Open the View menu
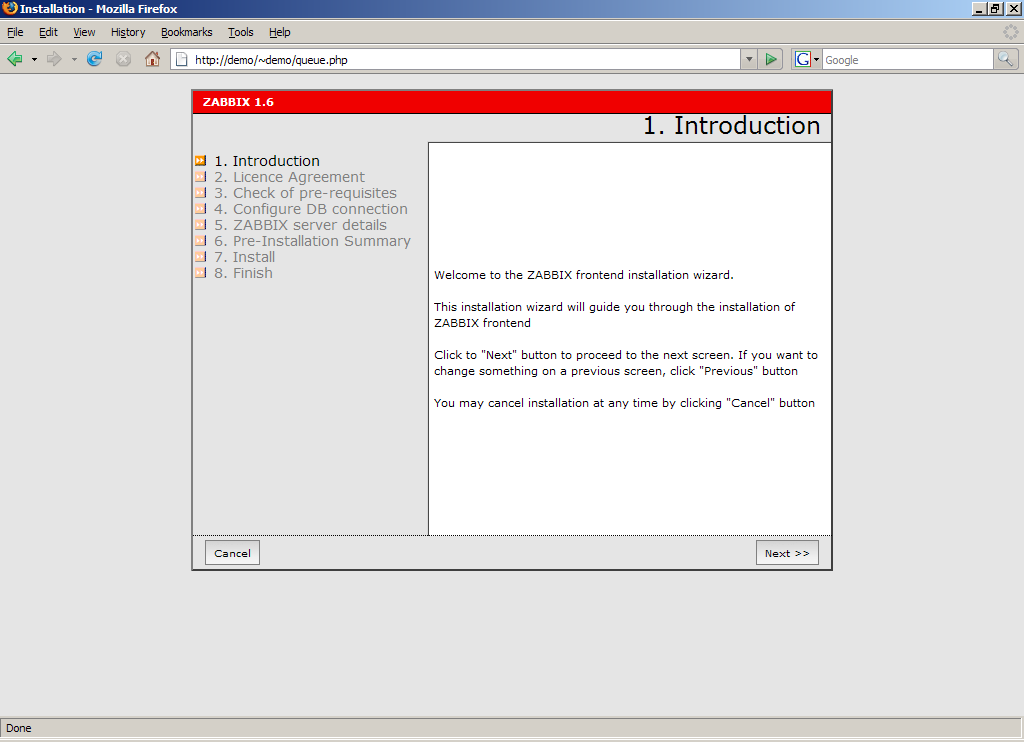 coord(84,32)
